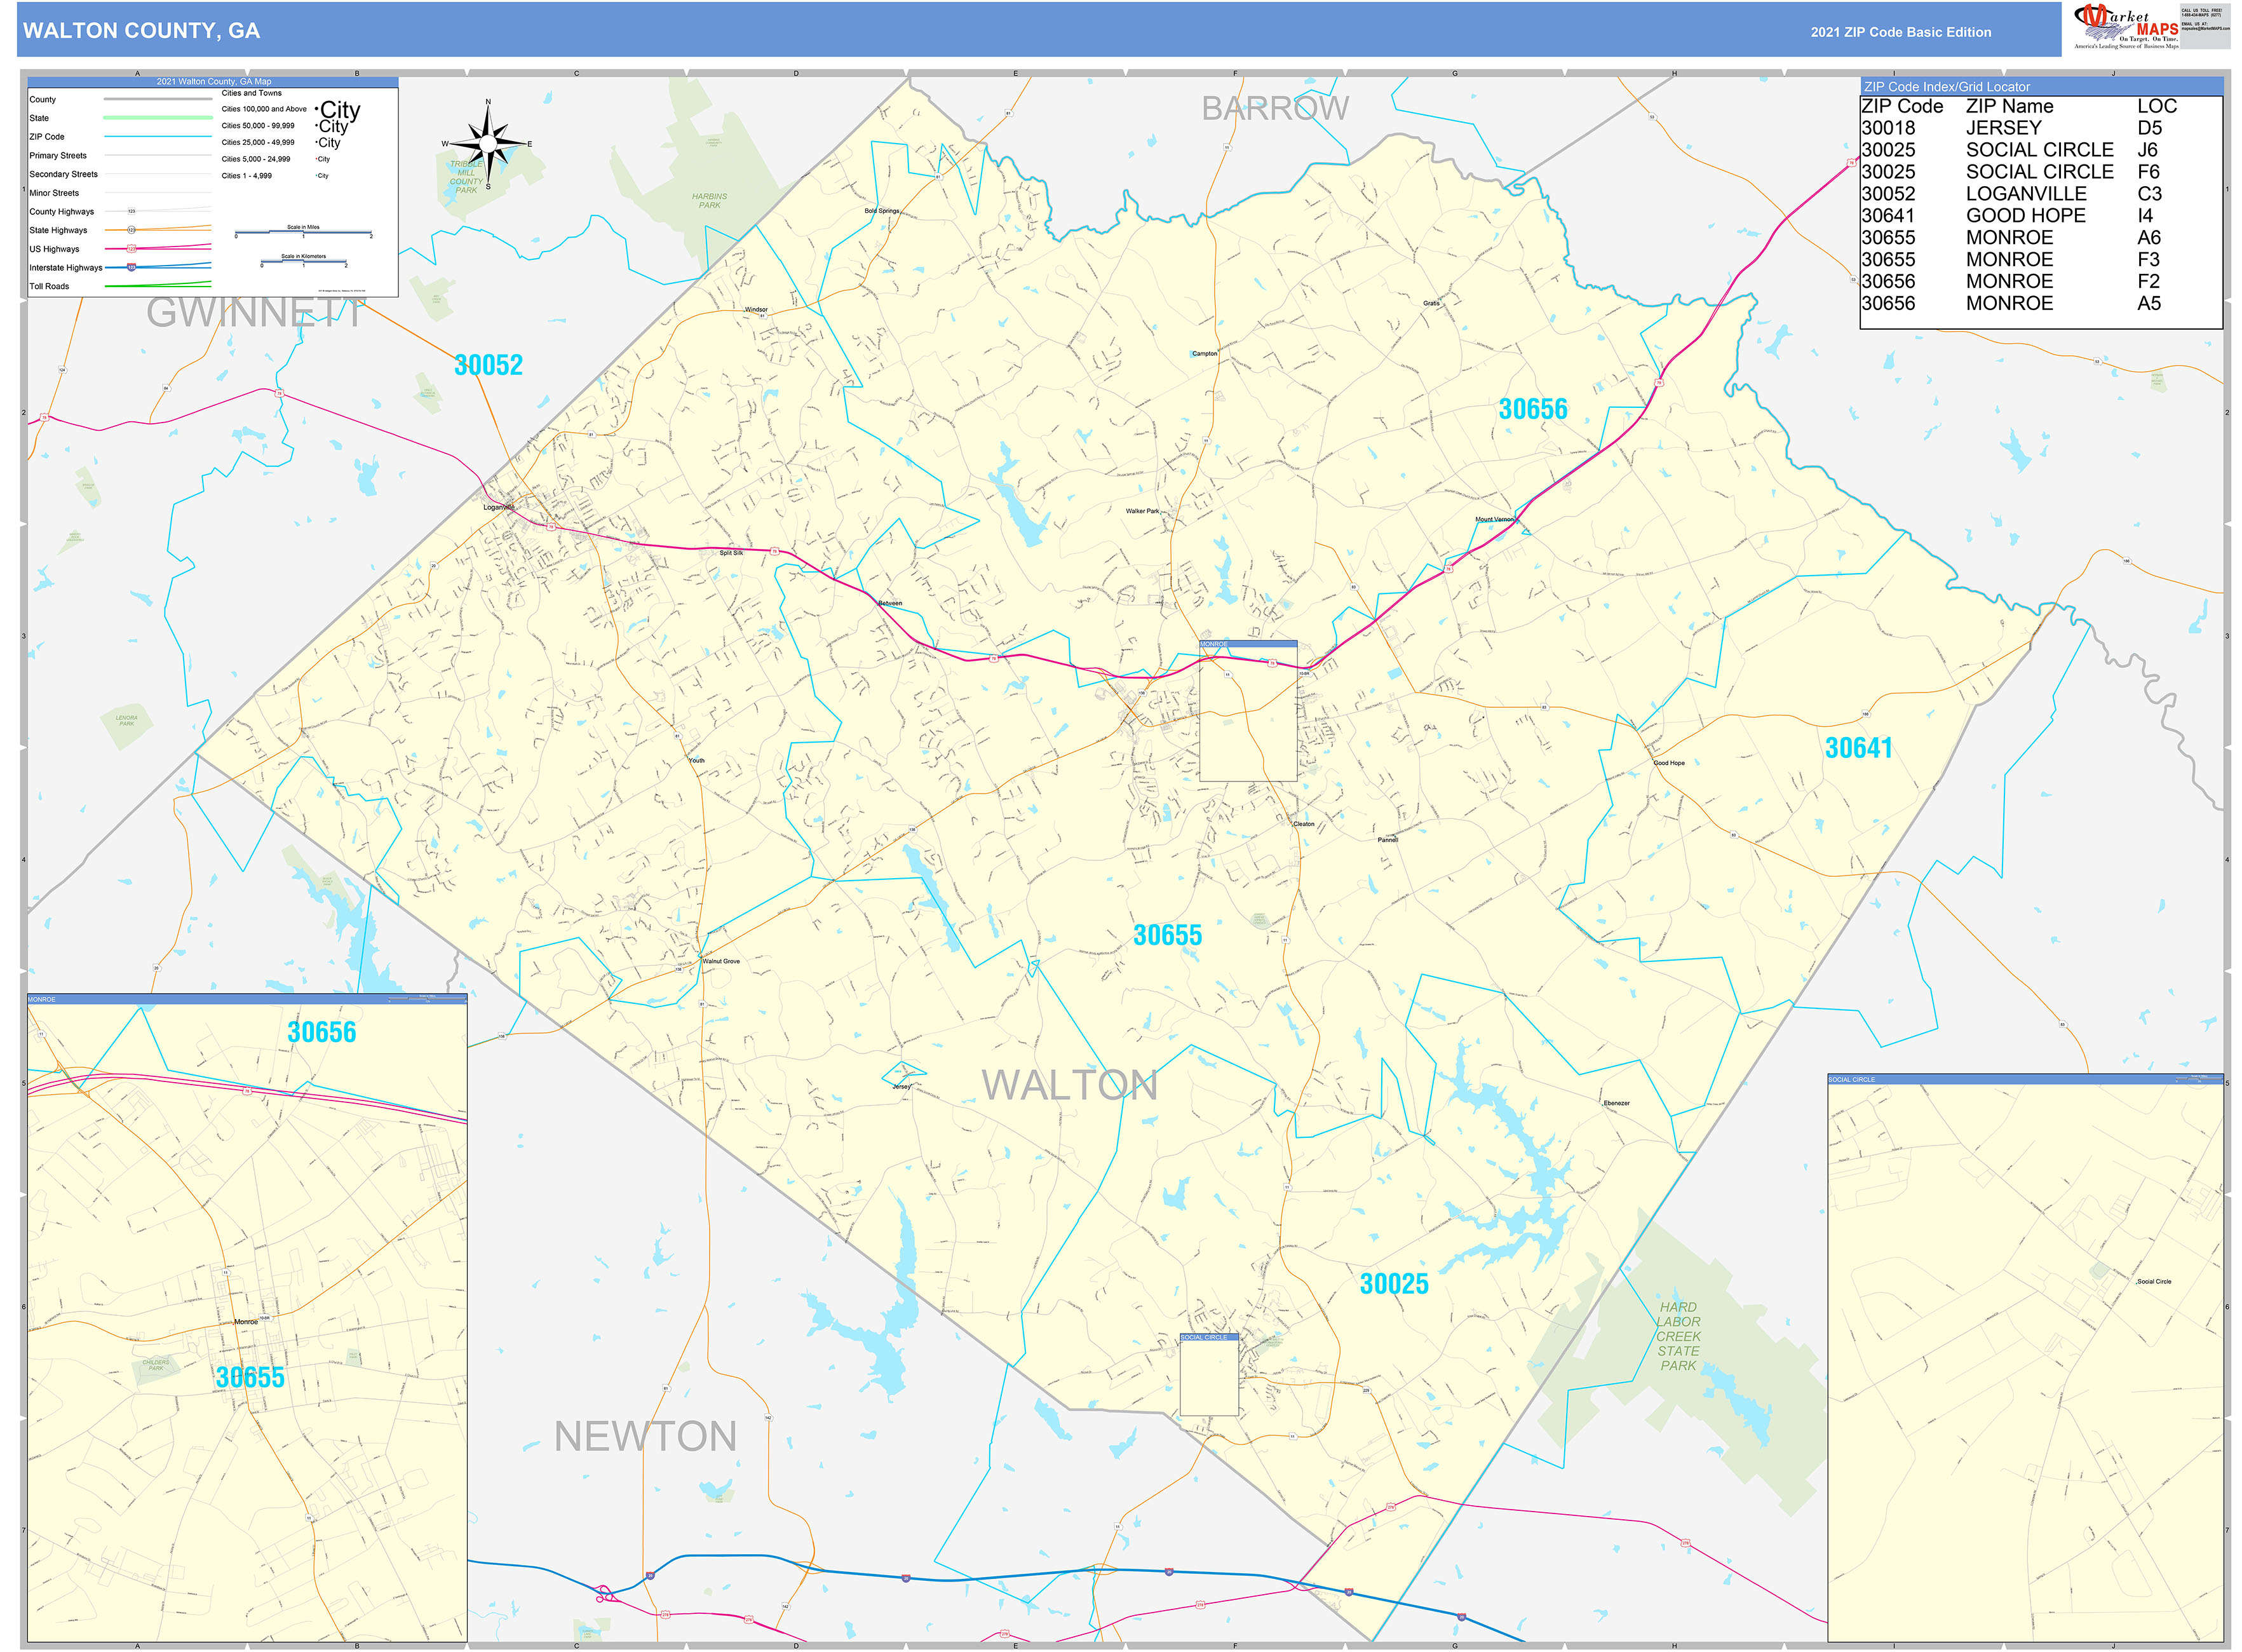
Task: Click the 30025 ZIP label on map
Action: click(x=1393, y=1284)
